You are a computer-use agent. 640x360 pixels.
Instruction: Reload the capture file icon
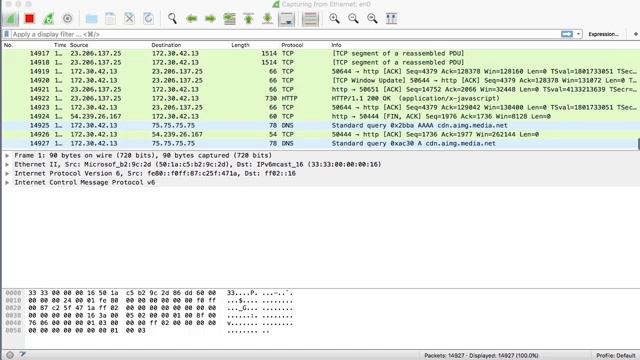click(149, 18)
